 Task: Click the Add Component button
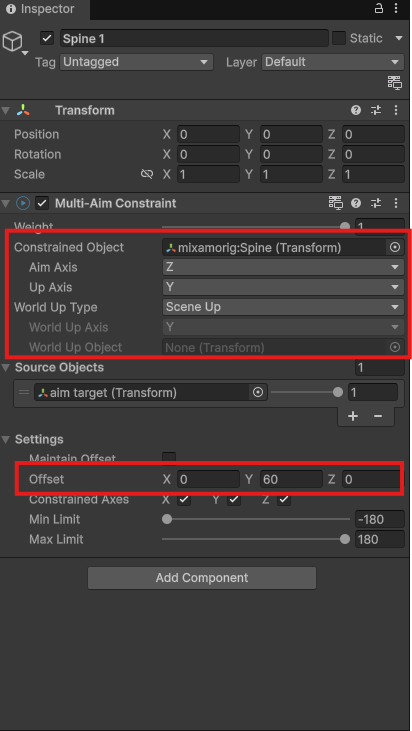pos(202,578)
